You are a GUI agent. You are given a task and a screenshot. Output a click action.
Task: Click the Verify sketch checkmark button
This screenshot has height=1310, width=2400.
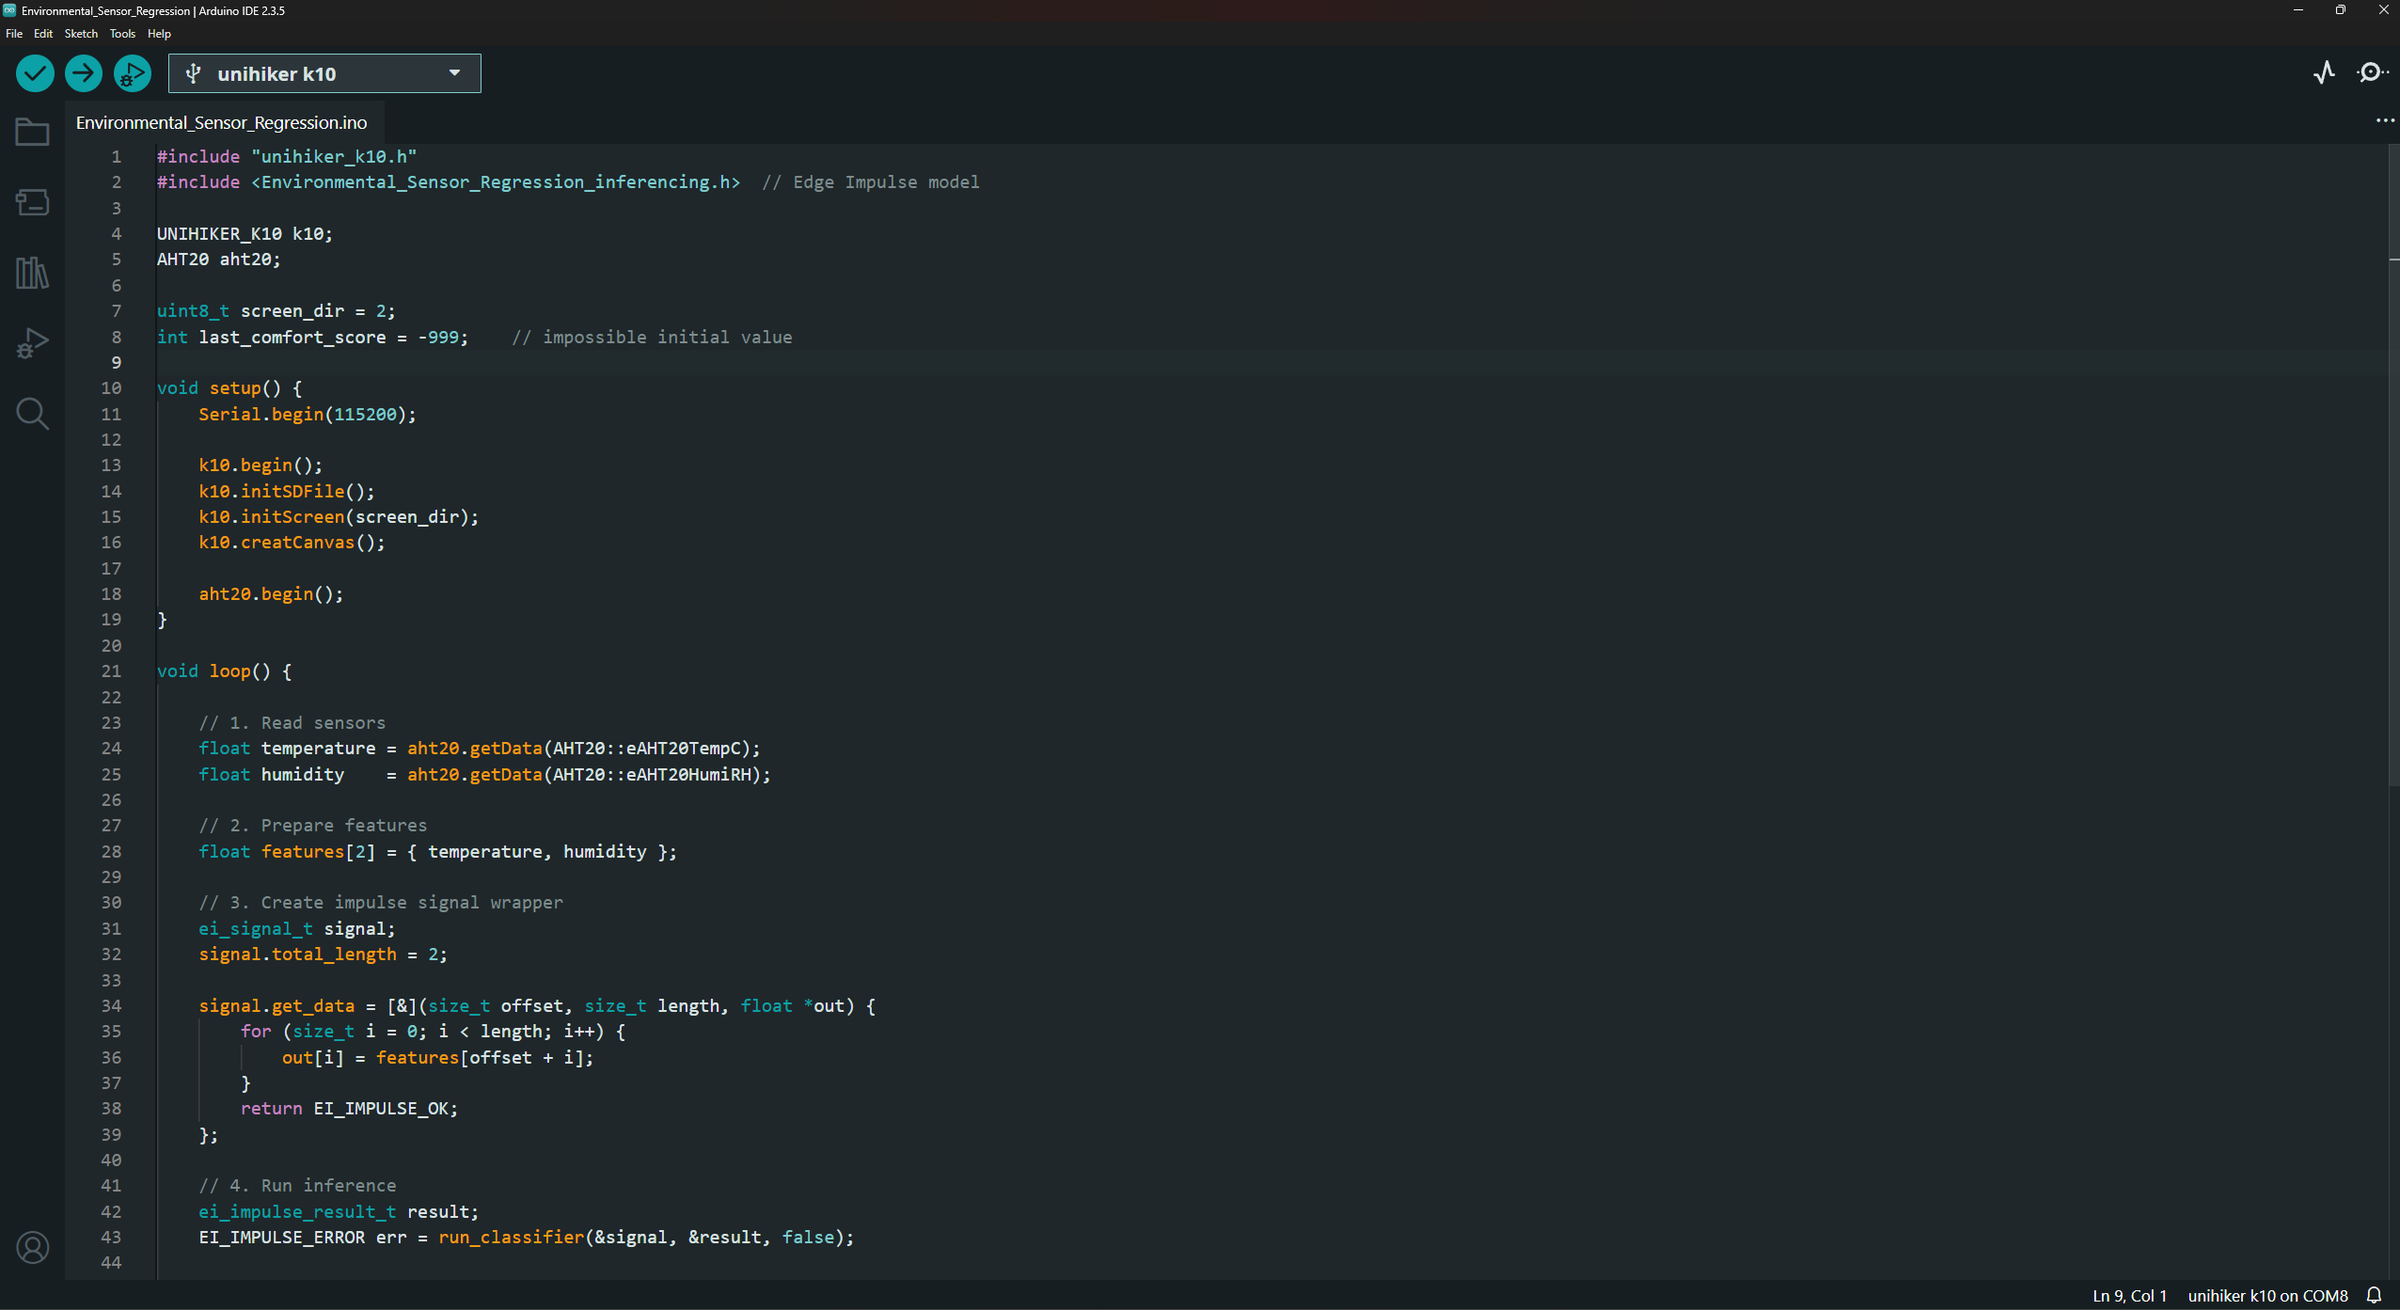tap(35, 73)
